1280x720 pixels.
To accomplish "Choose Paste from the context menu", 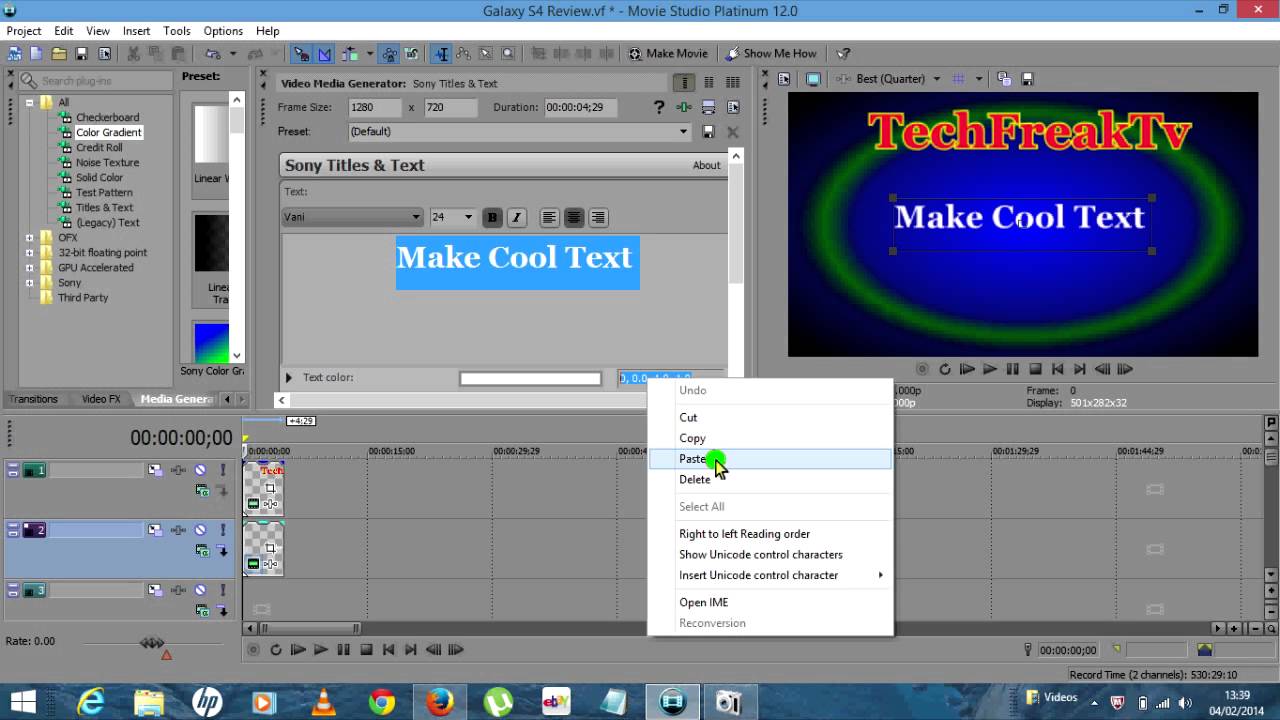I will [x=770, y=459].
